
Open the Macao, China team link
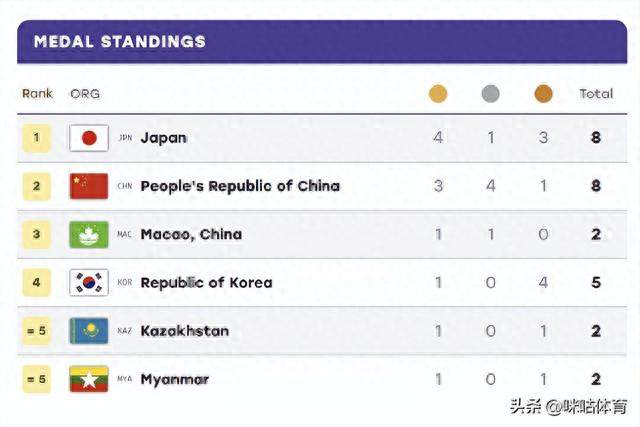click(191, 234)
